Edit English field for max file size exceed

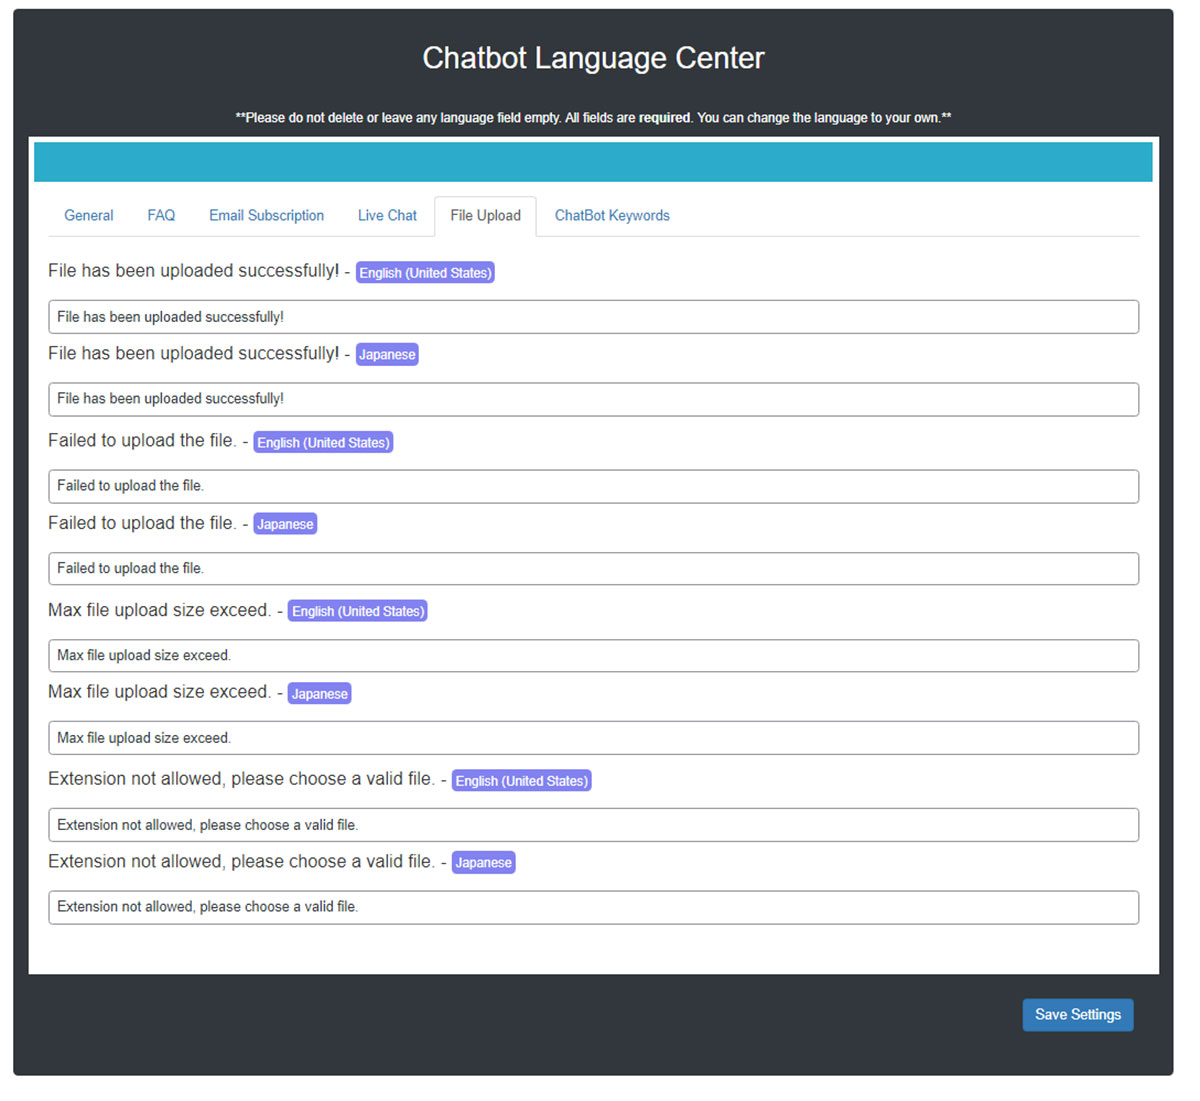tap(593, 655)
